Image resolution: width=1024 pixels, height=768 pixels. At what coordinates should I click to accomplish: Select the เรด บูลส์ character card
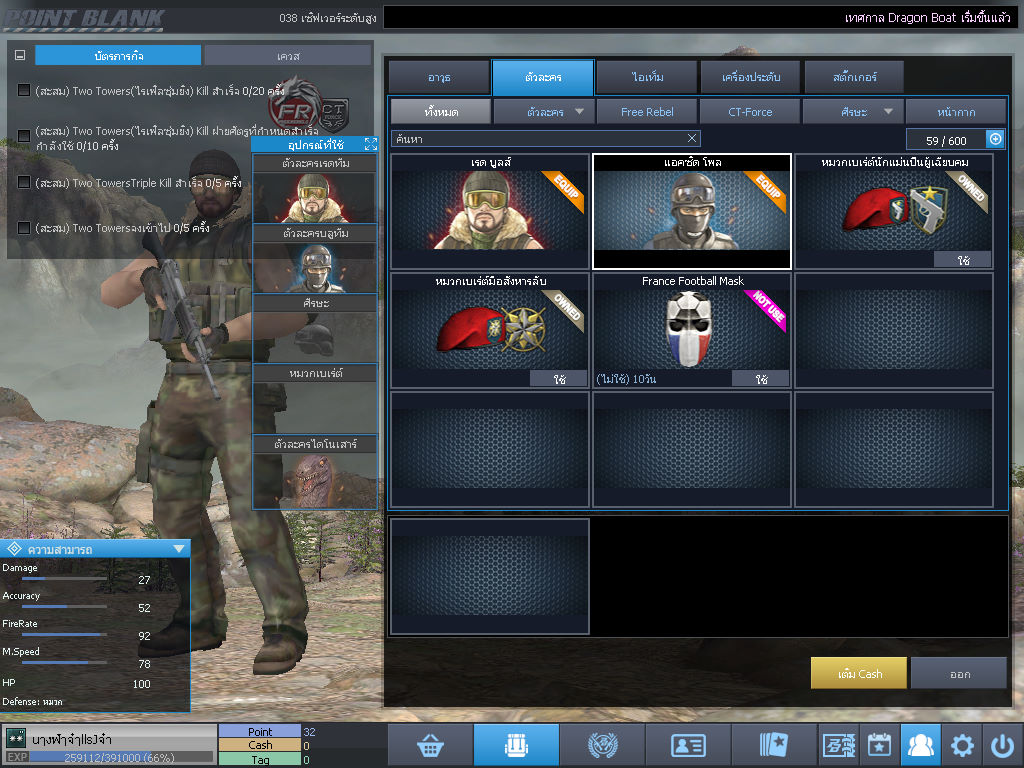[x=490, y=211]
